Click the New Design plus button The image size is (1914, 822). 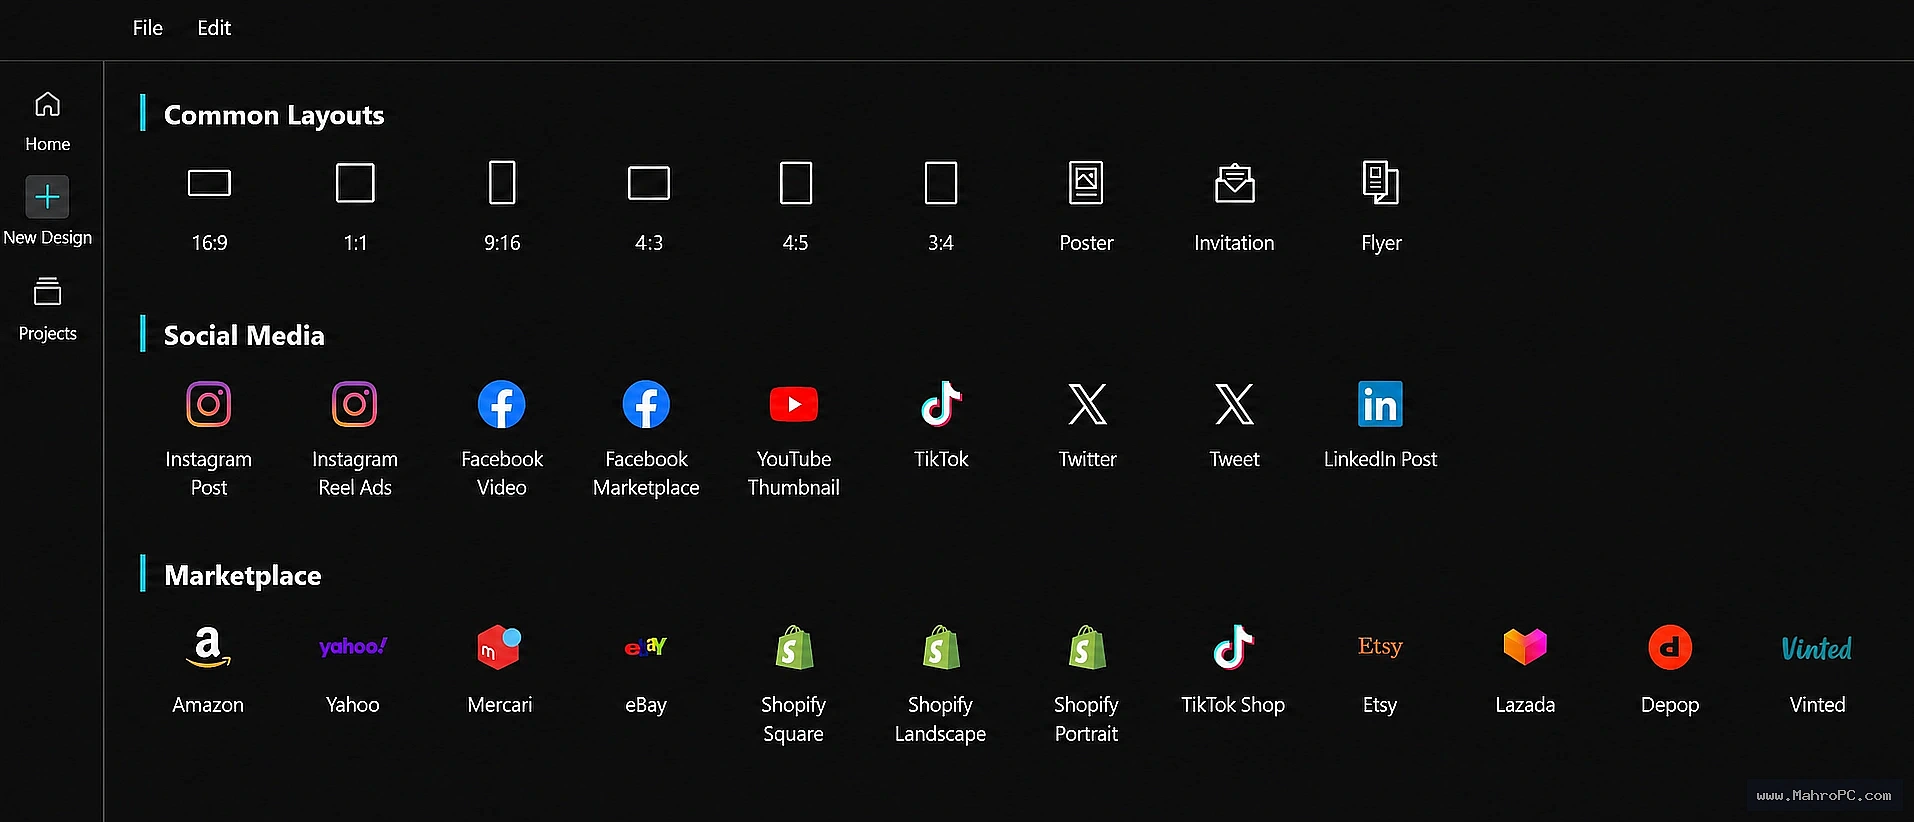(48, 197)
